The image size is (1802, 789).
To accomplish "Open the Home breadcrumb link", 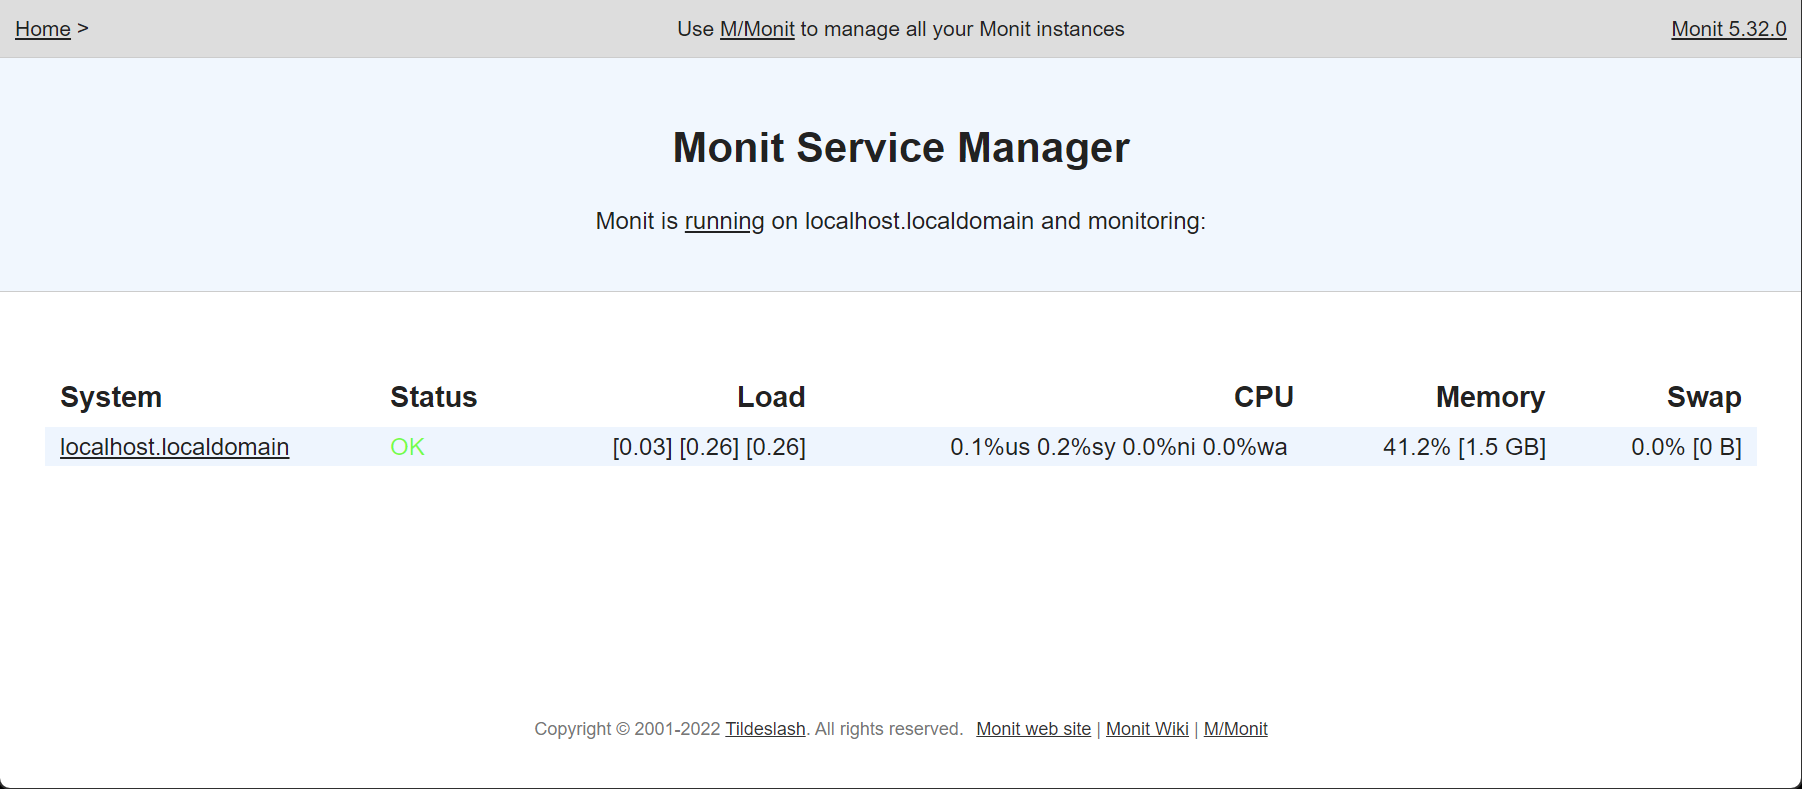I will coord(43,29).
